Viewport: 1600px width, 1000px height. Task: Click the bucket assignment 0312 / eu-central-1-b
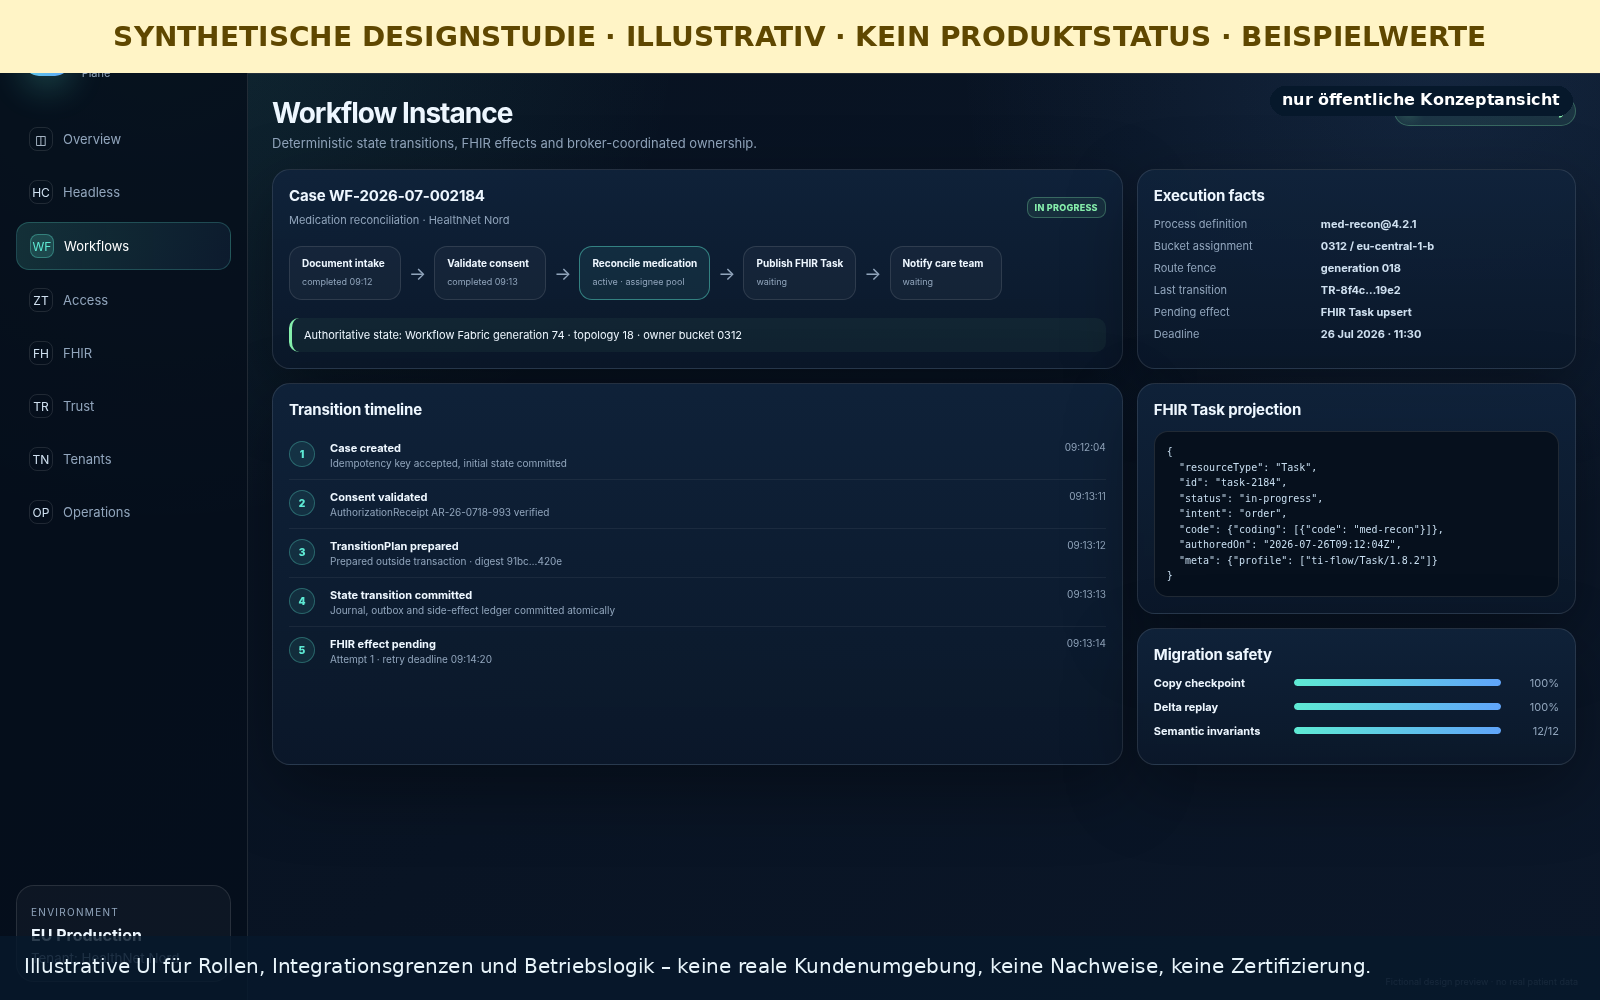coord(1377,246)
